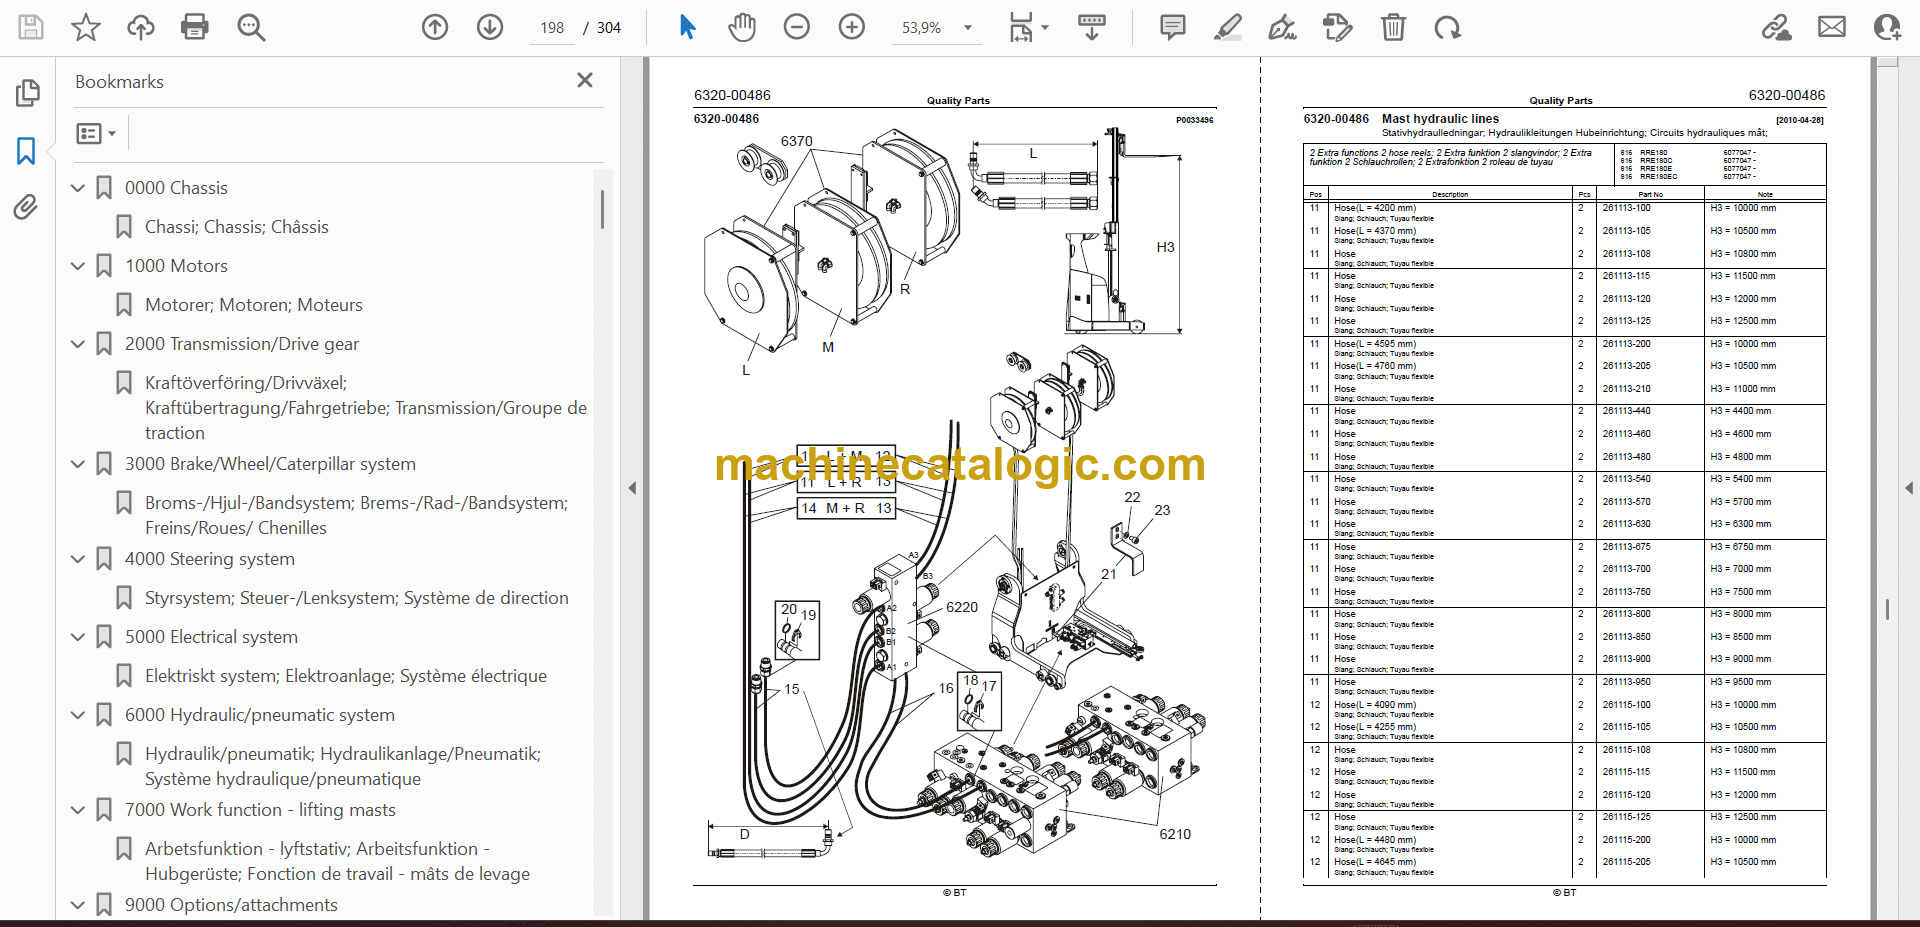Jump to Motorer; Motoren; Moteurs bookmark

pos(254,305)
